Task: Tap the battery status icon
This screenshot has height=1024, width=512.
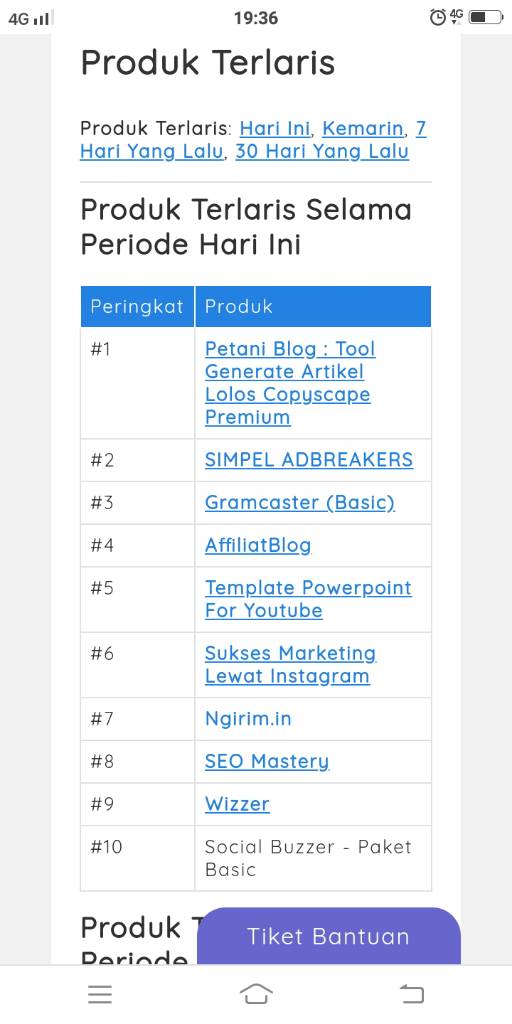Action: [486, 18]
